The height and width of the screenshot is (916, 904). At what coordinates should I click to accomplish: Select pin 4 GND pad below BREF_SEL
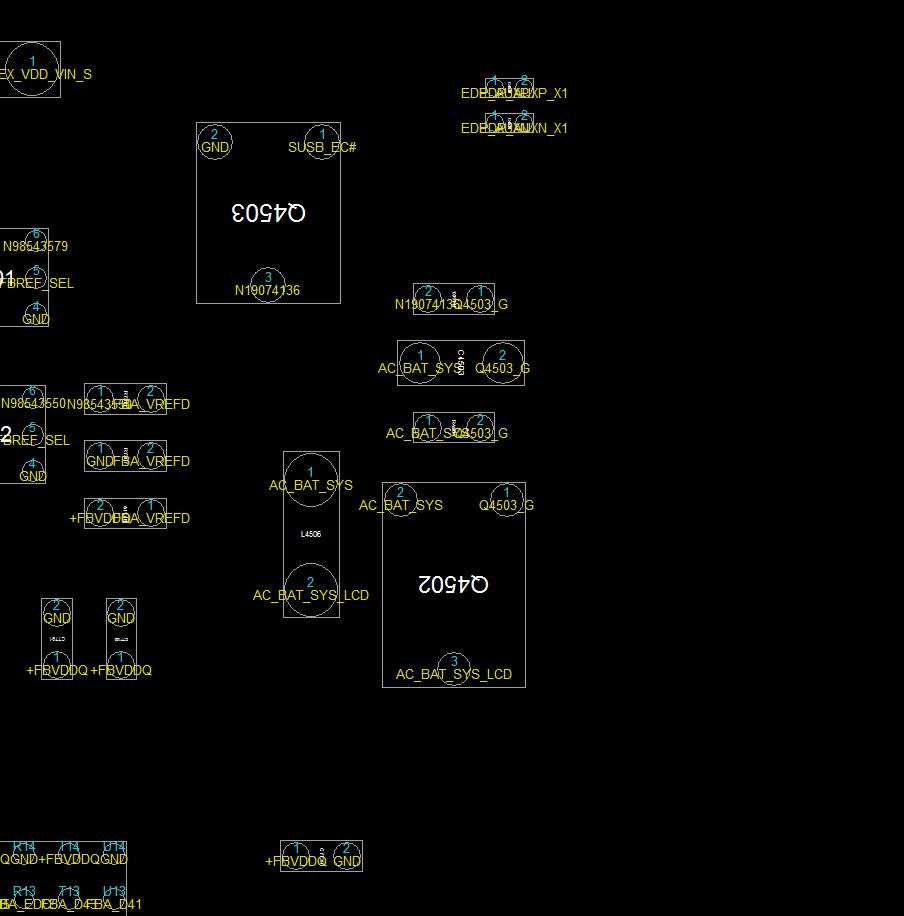(33, 471)
